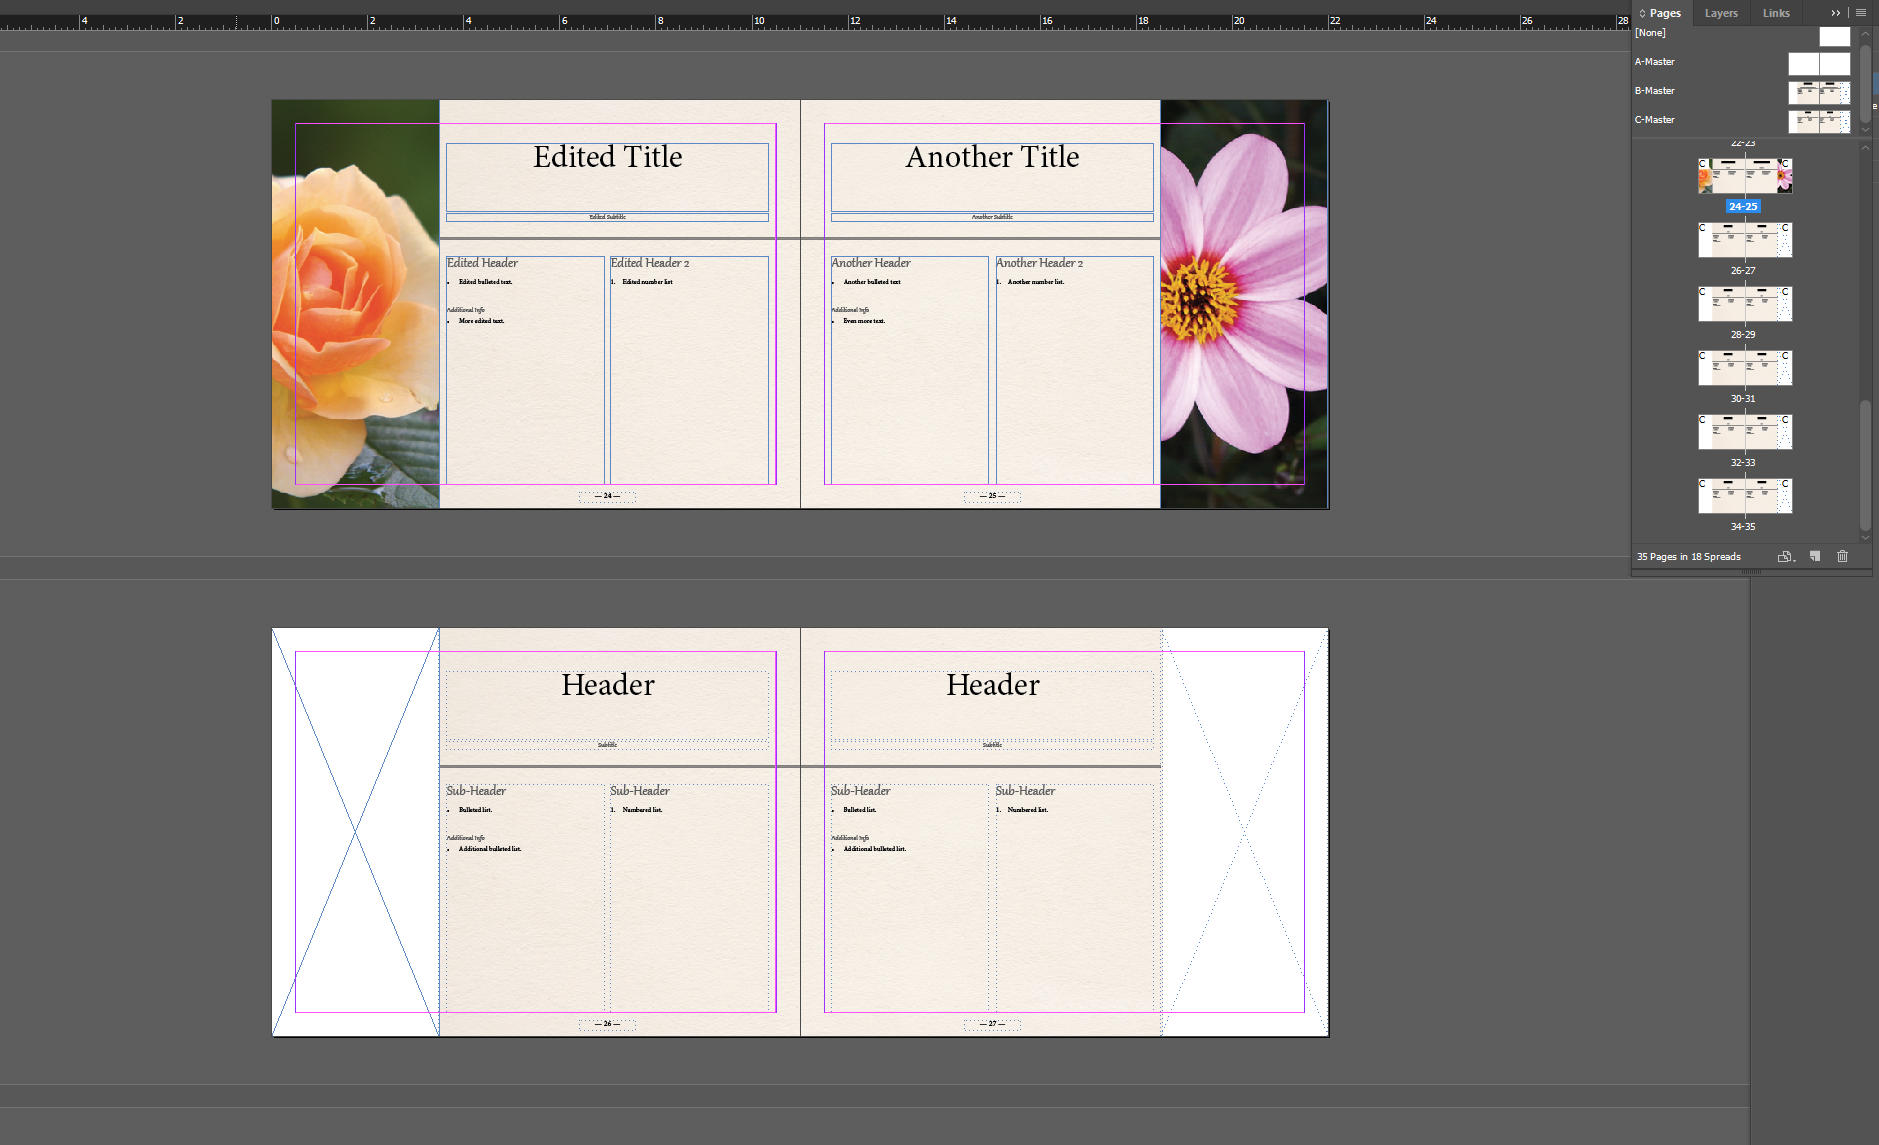Click the [None] master blank thumbnail
Image resolution: width=1879 pixels, height=1145 pixels.
[x=1834, y=36]
